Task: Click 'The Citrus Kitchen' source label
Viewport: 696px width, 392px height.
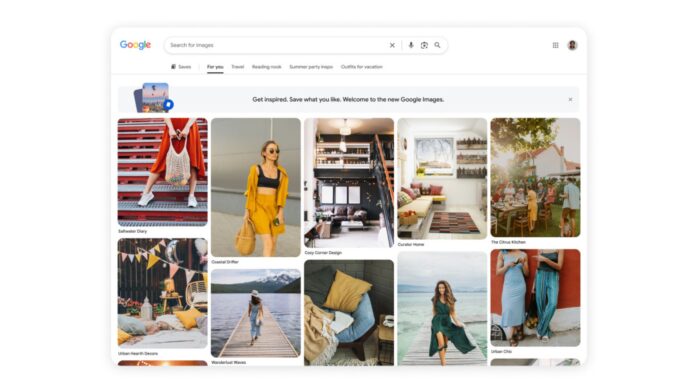Action: coord(508,242)
